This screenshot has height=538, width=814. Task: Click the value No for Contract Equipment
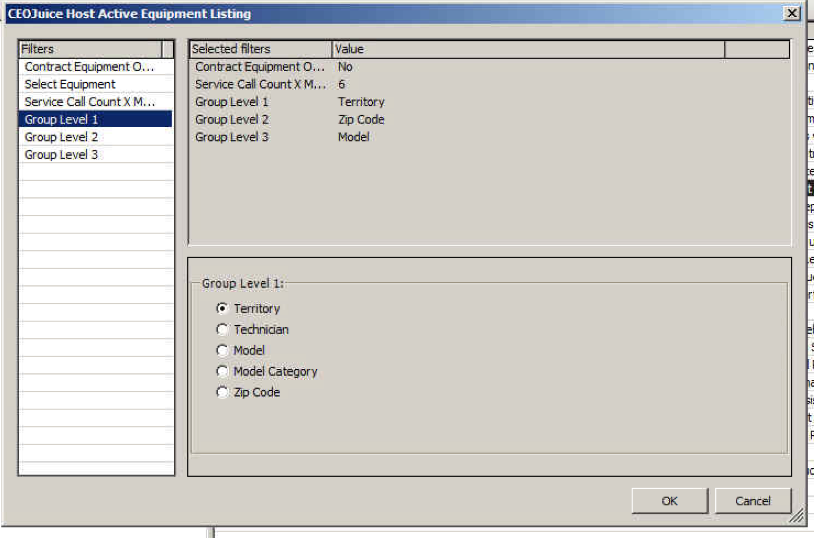[x=345, y=67]
